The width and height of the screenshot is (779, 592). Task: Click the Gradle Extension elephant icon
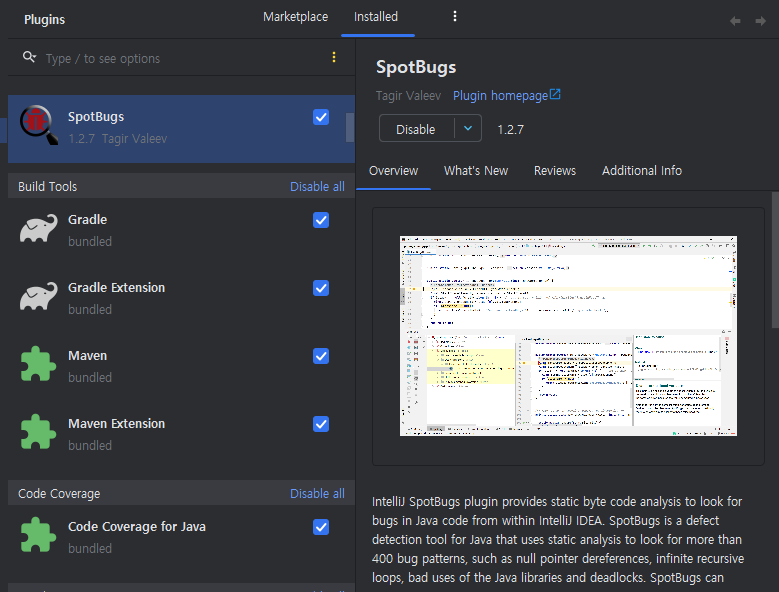[38, 296]
